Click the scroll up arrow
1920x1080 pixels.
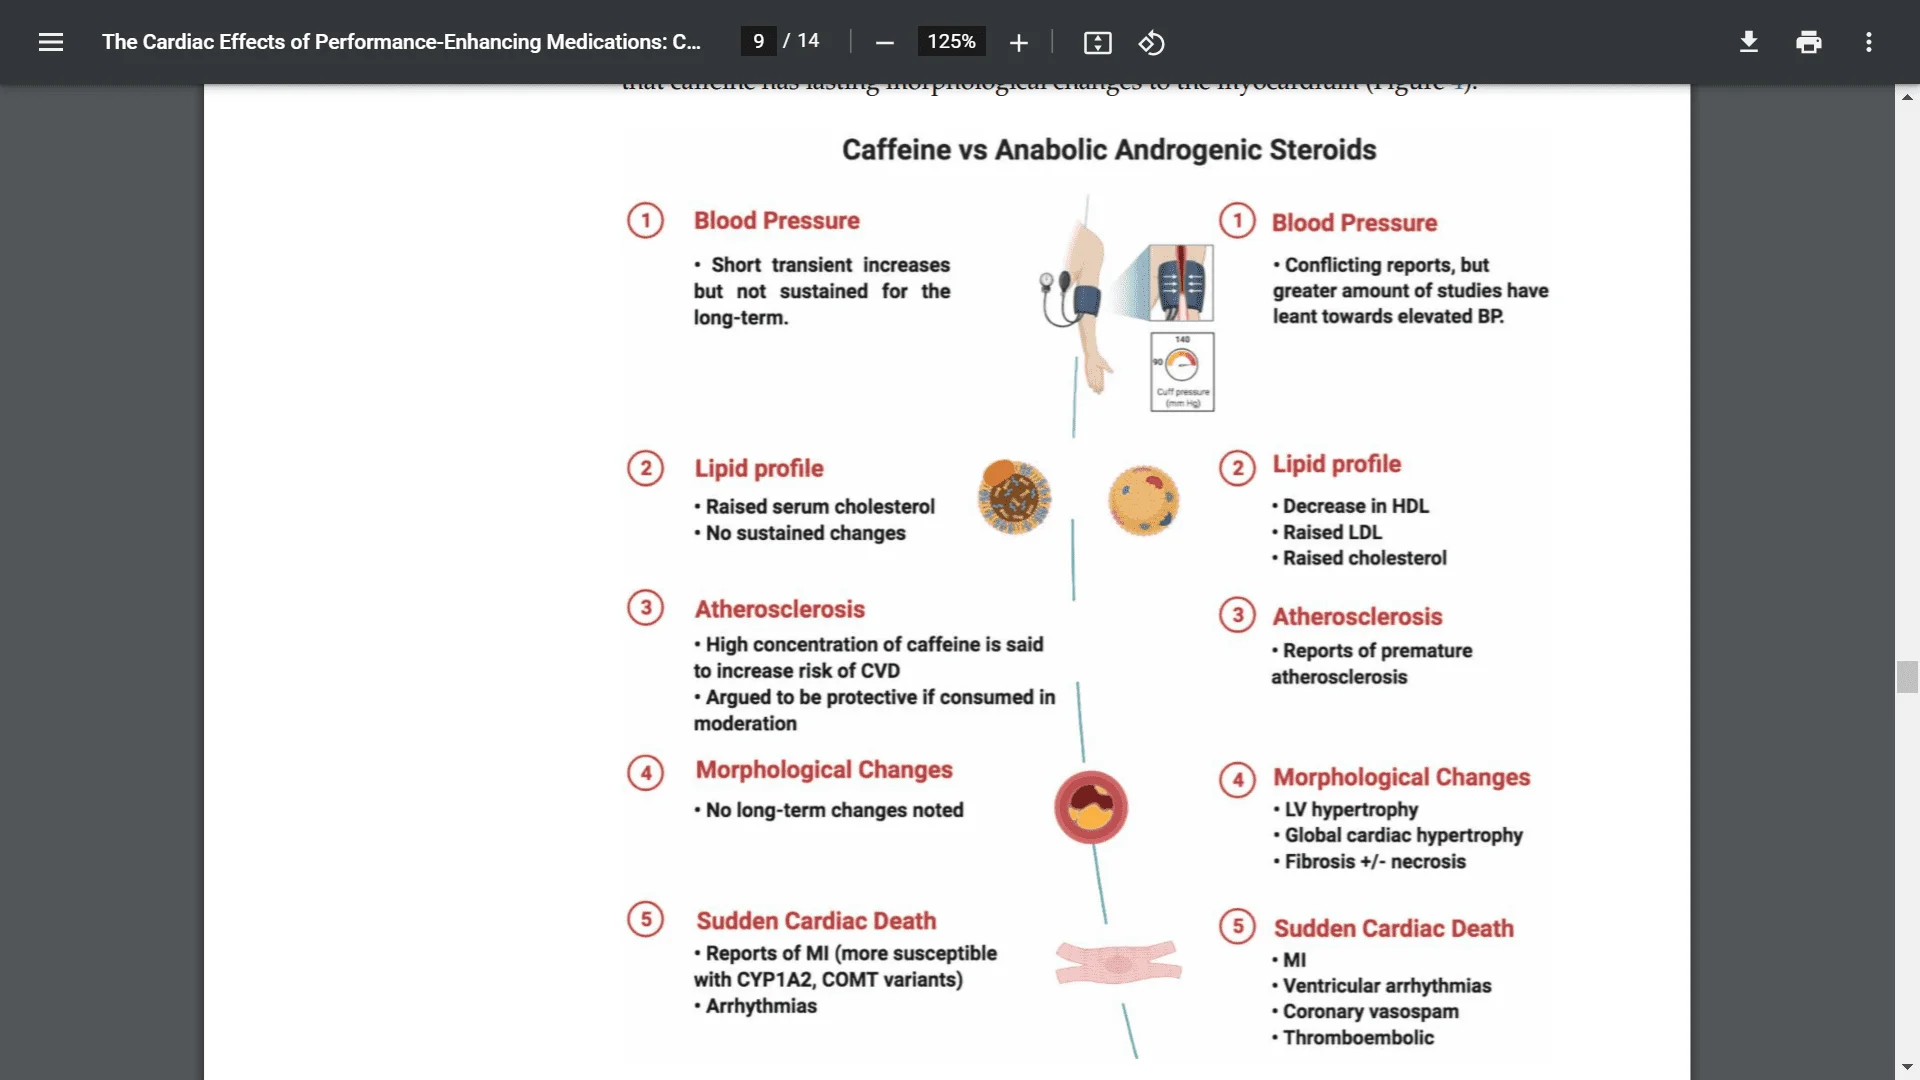(x=1907, y=97)
